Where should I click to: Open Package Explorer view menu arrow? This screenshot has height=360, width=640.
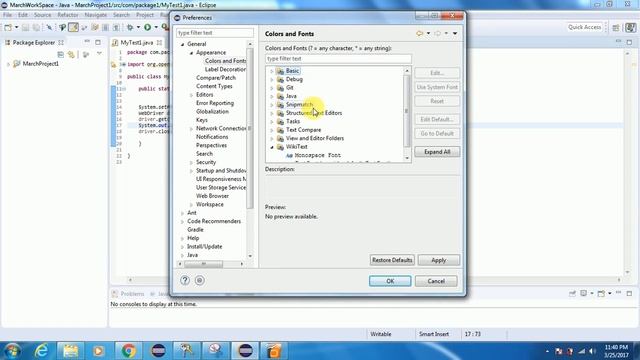[x=99, y=54]
